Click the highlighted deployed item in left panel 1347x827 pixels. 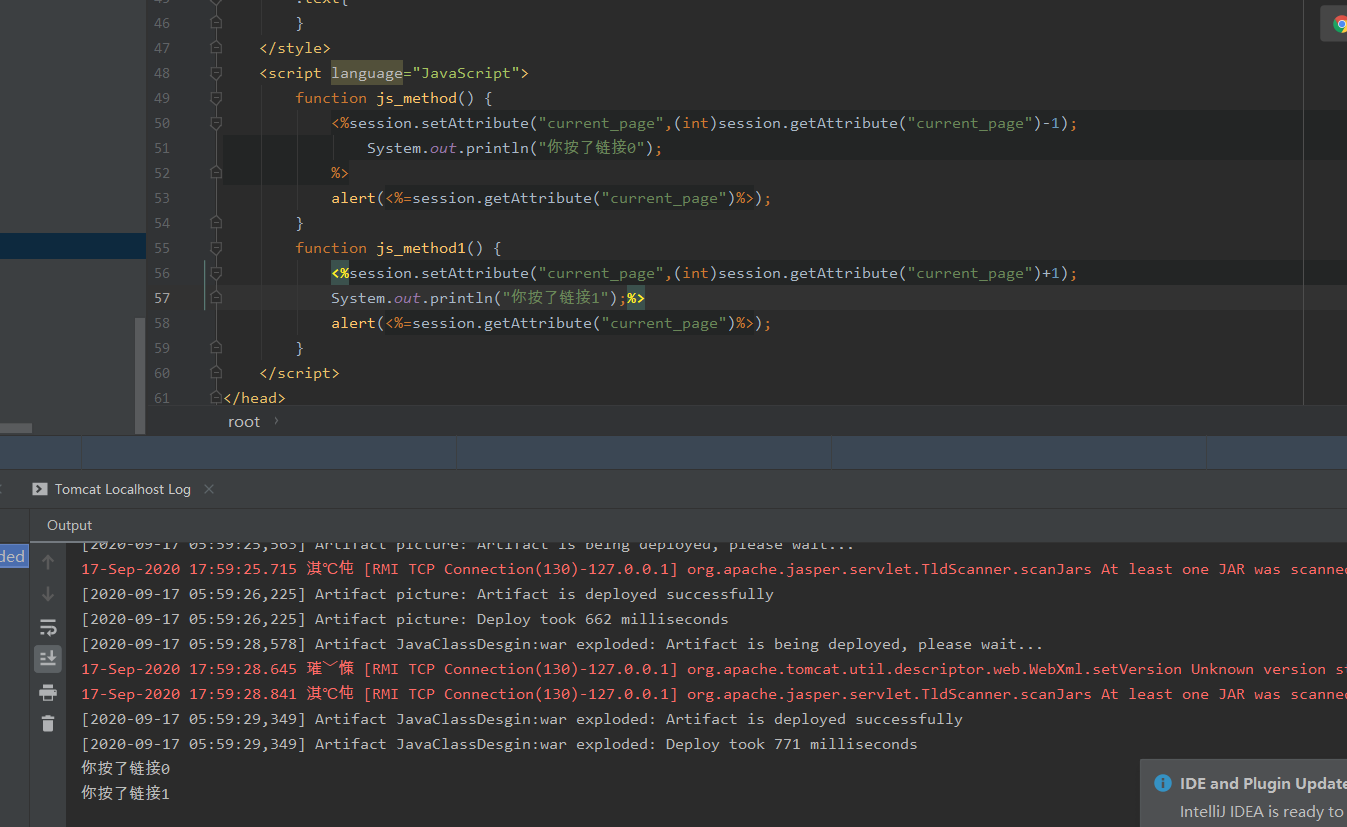pos(14,556)
